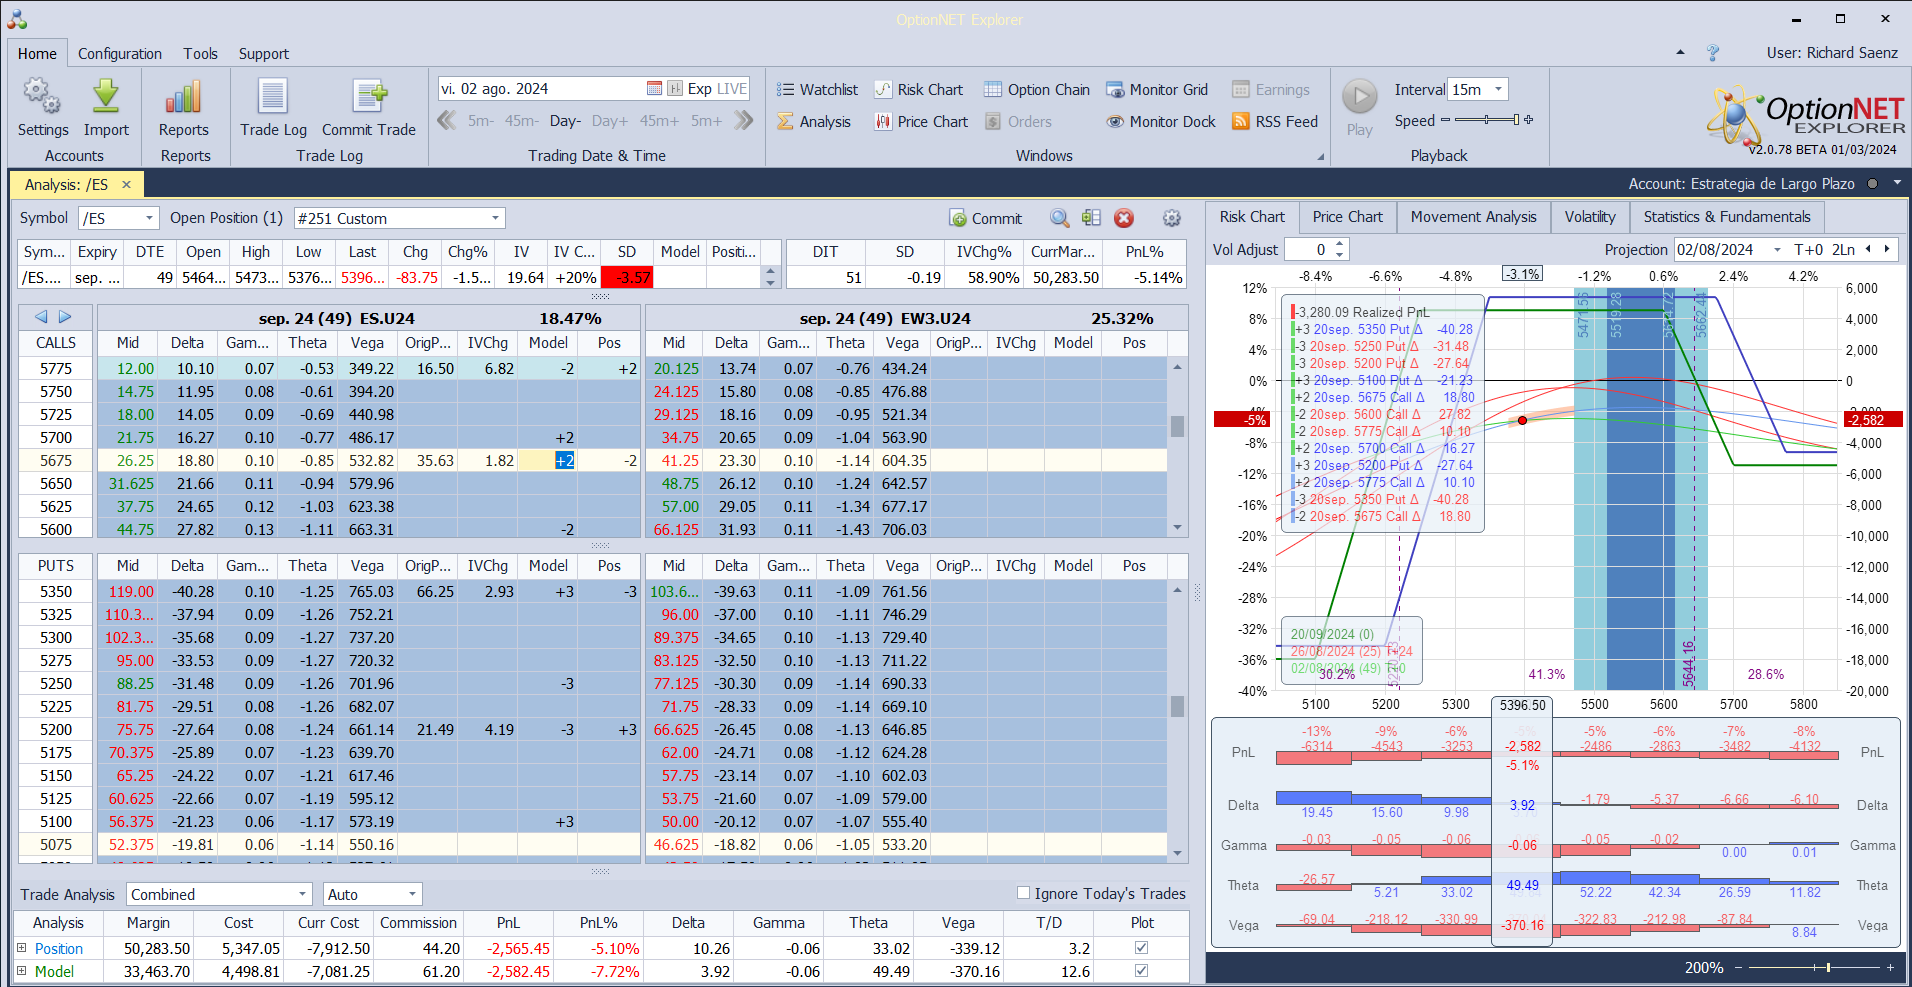1912x987 pixels.
Task: Open the #251 Custom position dropdown
Action: click(x=495, y=218)
